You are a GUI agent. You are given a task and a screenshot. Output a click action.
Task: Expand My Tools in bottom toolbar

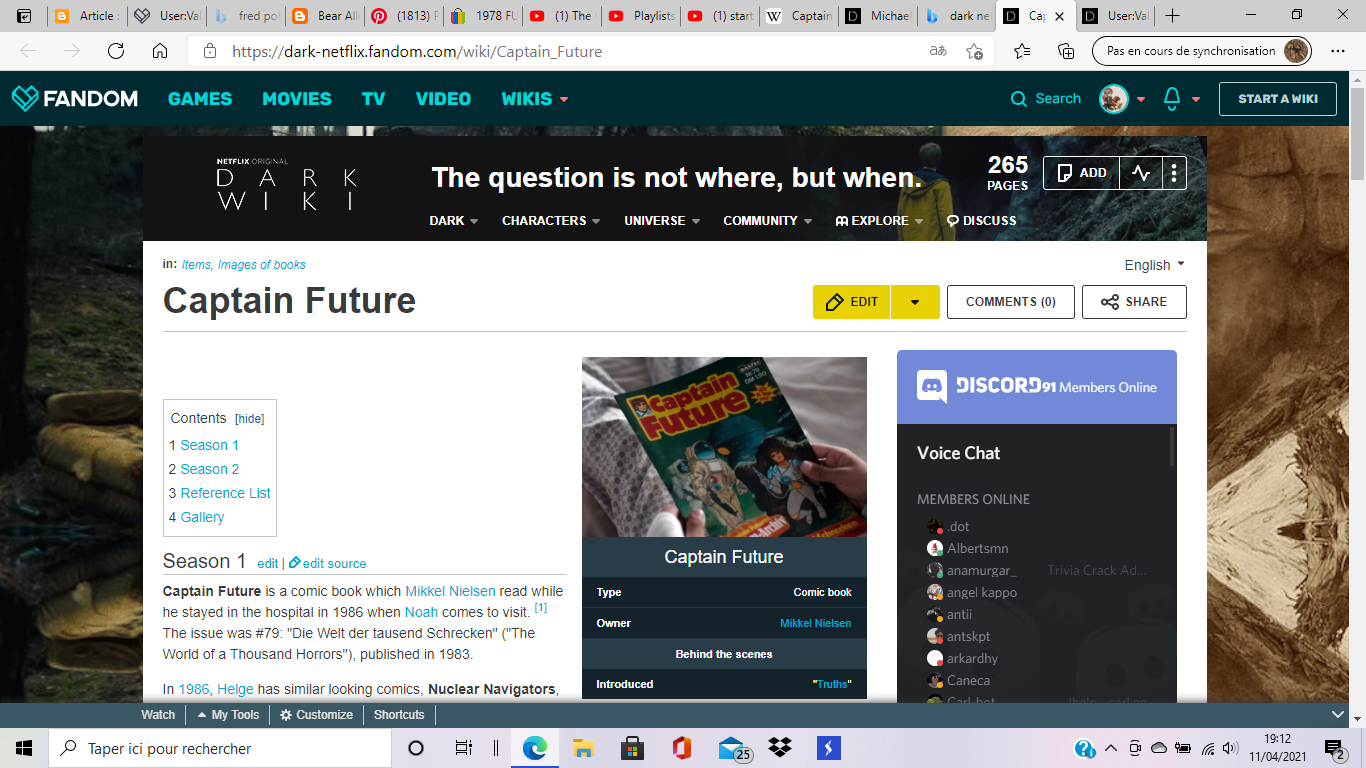click(229, 715)
